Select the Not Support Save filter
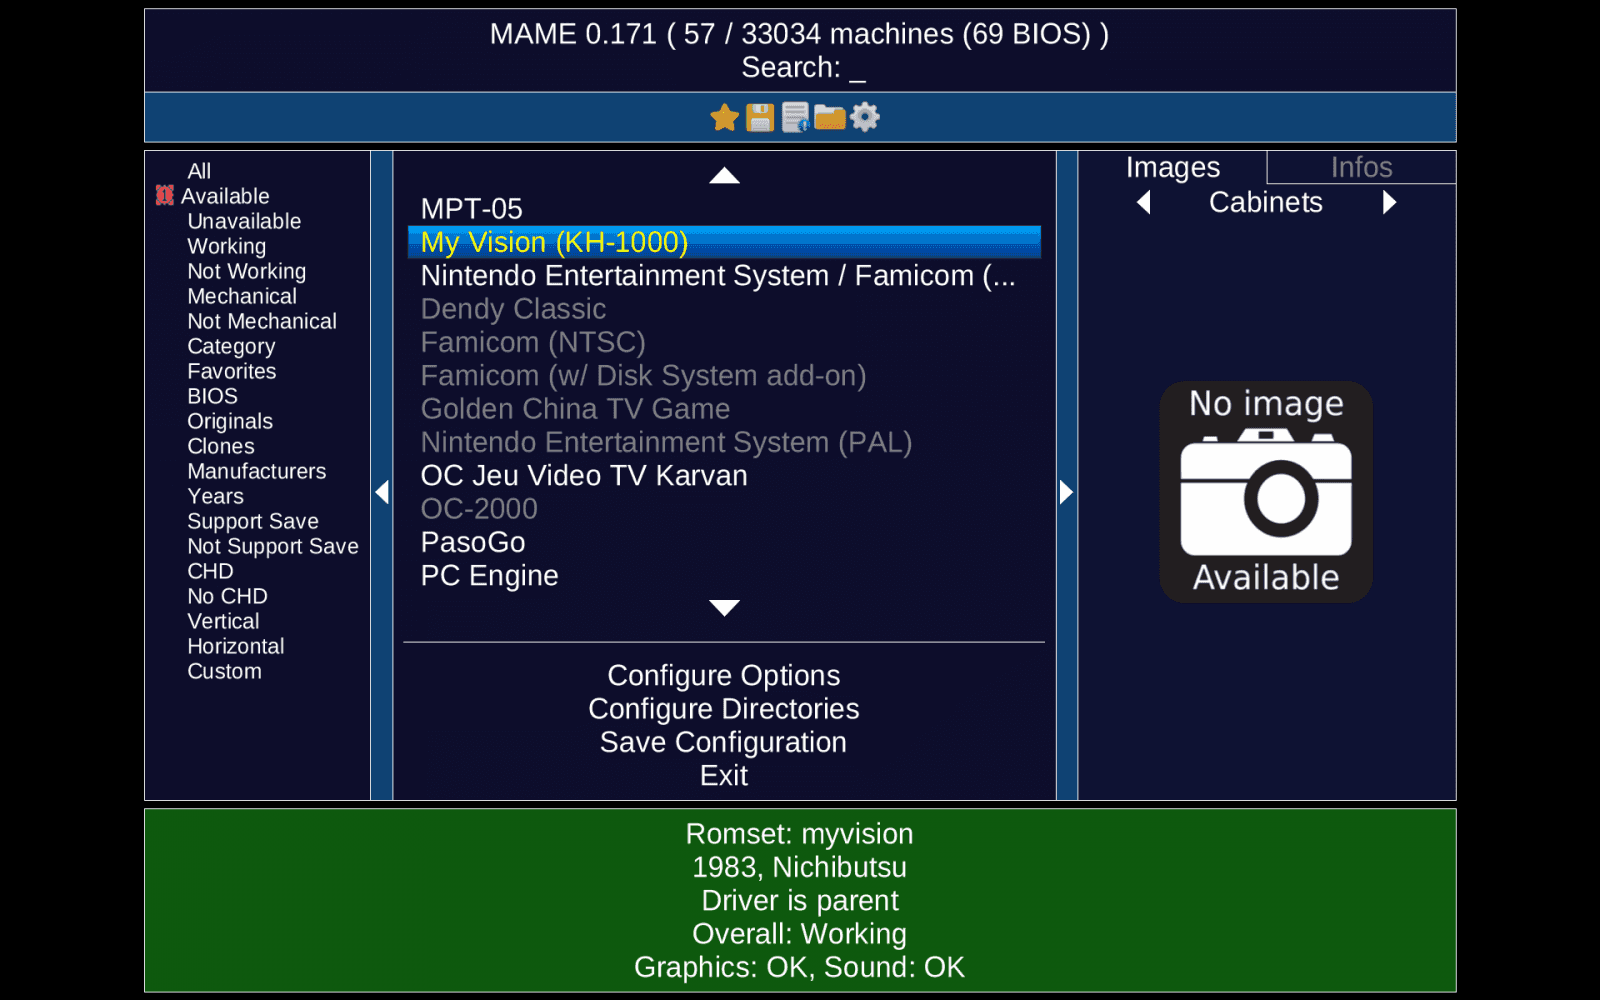Image resolution: width=1600 pixels, height=1000 pixels. coord(273,546)
